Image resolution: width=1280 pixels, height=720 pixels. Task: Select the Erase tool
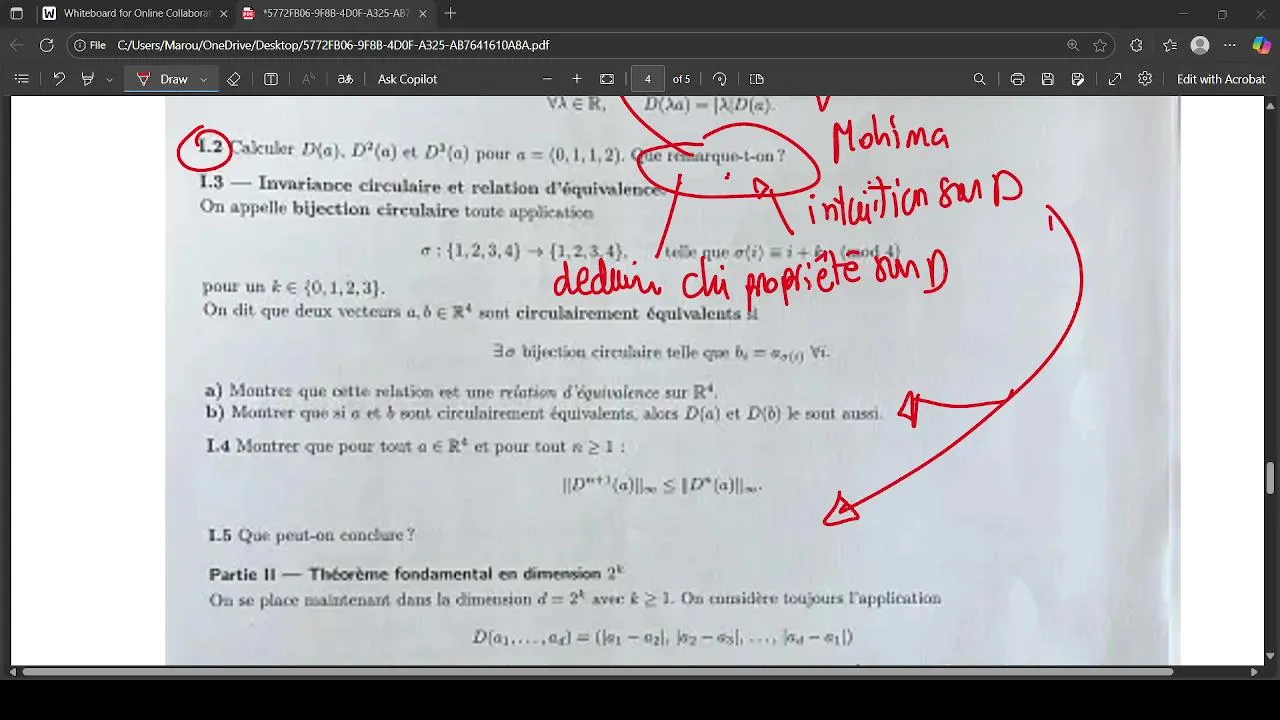pyautogui.click(x=233, y=79)
